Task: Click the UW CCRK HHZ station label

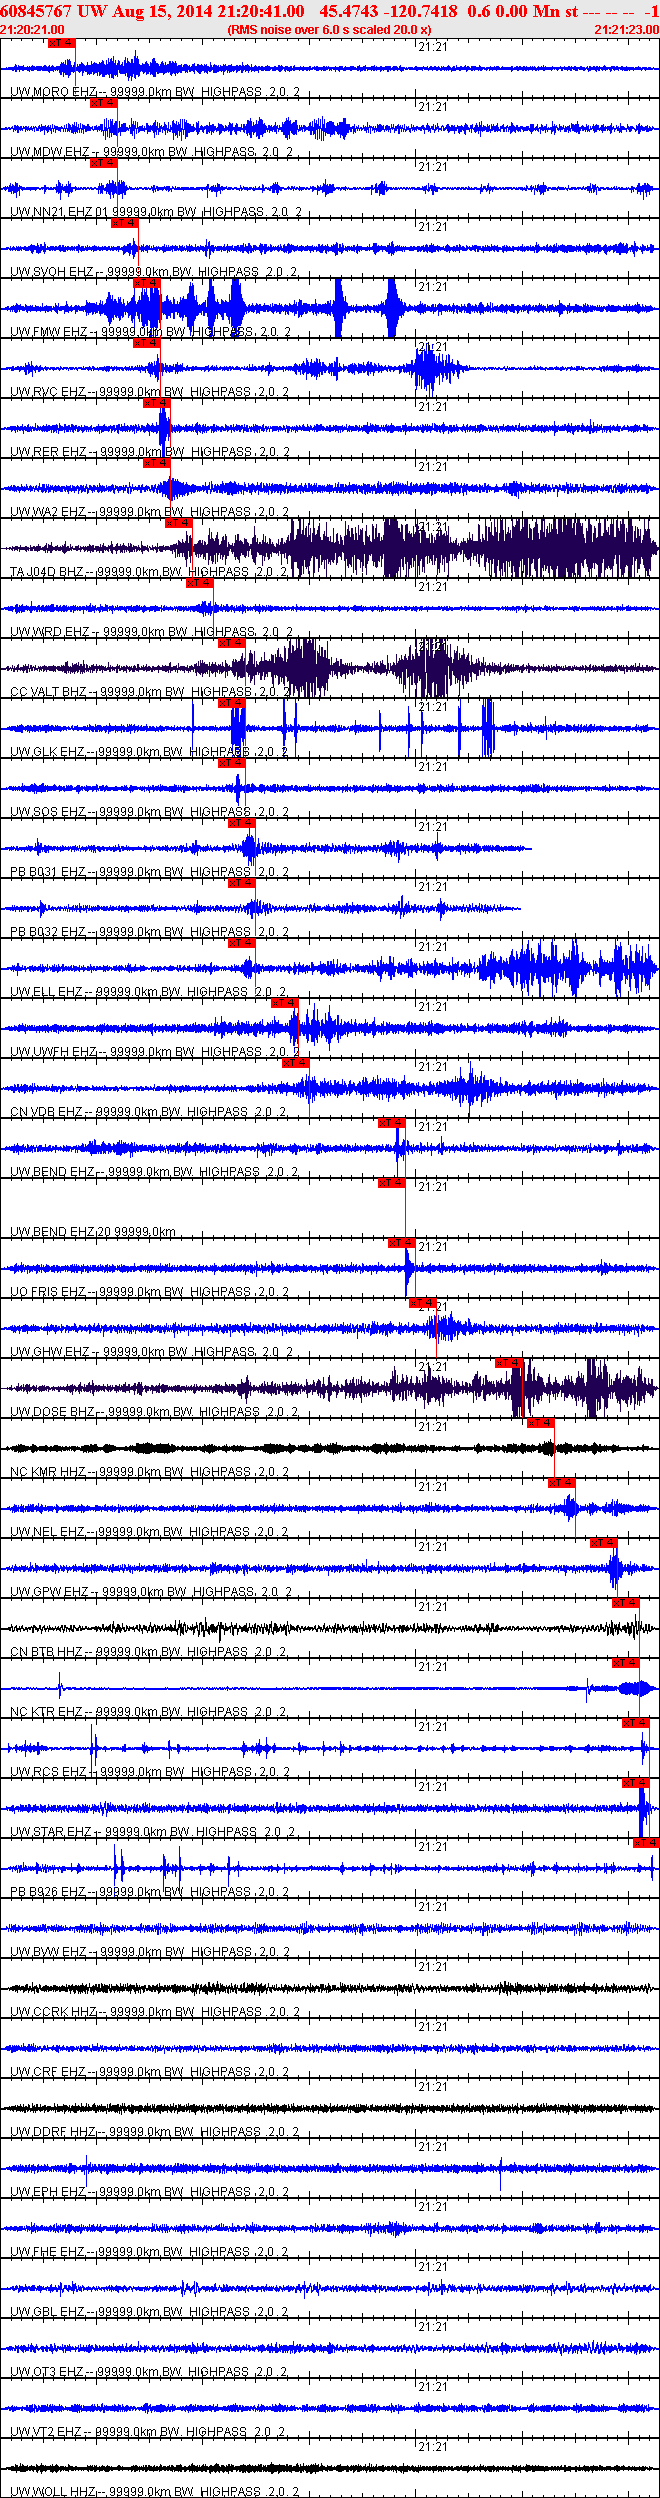Action: (x=155, y=2012)
